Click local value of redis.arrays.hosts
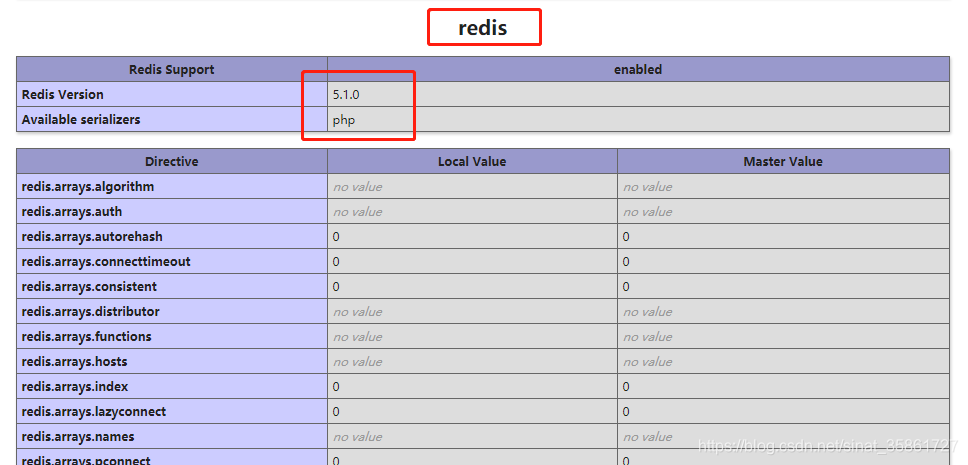Image resolution: width=968 pixels, height=465 pixels. pyautogui.click(x=357, y=361)
